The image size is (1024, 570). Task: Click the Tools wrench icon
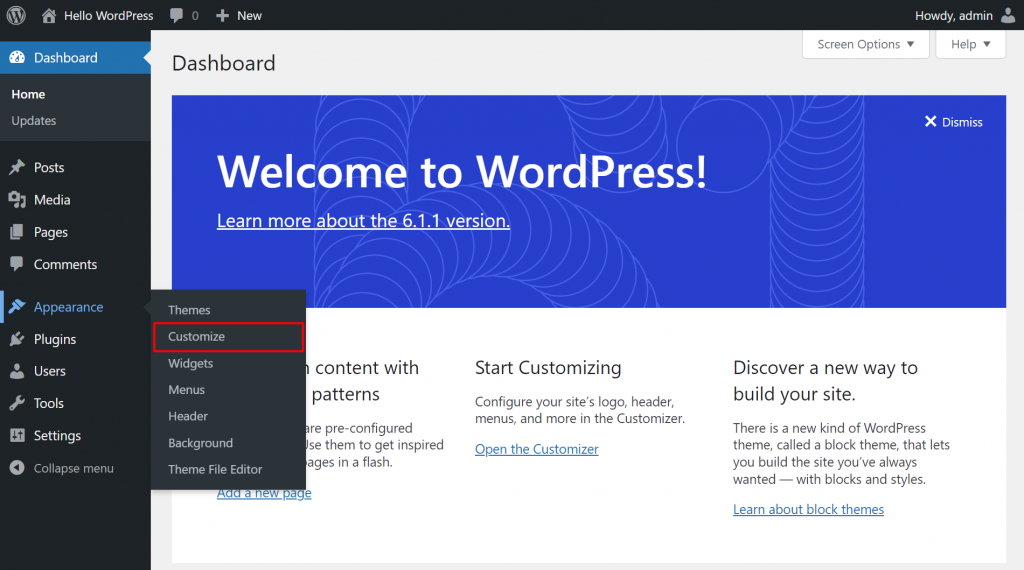(17, 403)
